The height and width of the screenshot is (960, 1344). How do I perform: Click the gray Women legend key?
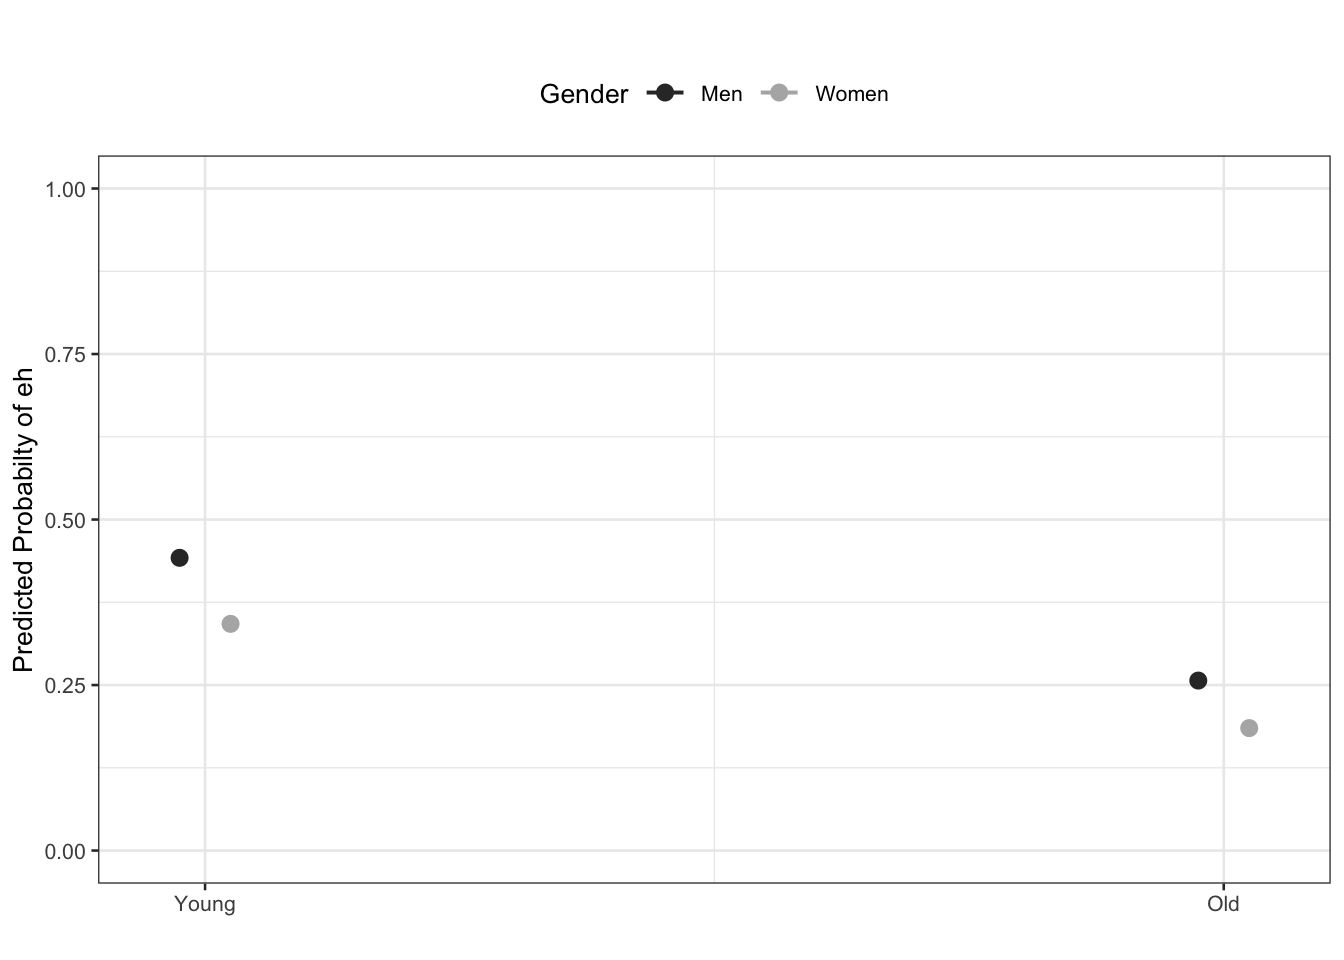pyautogui.click(x=779, y=93)
